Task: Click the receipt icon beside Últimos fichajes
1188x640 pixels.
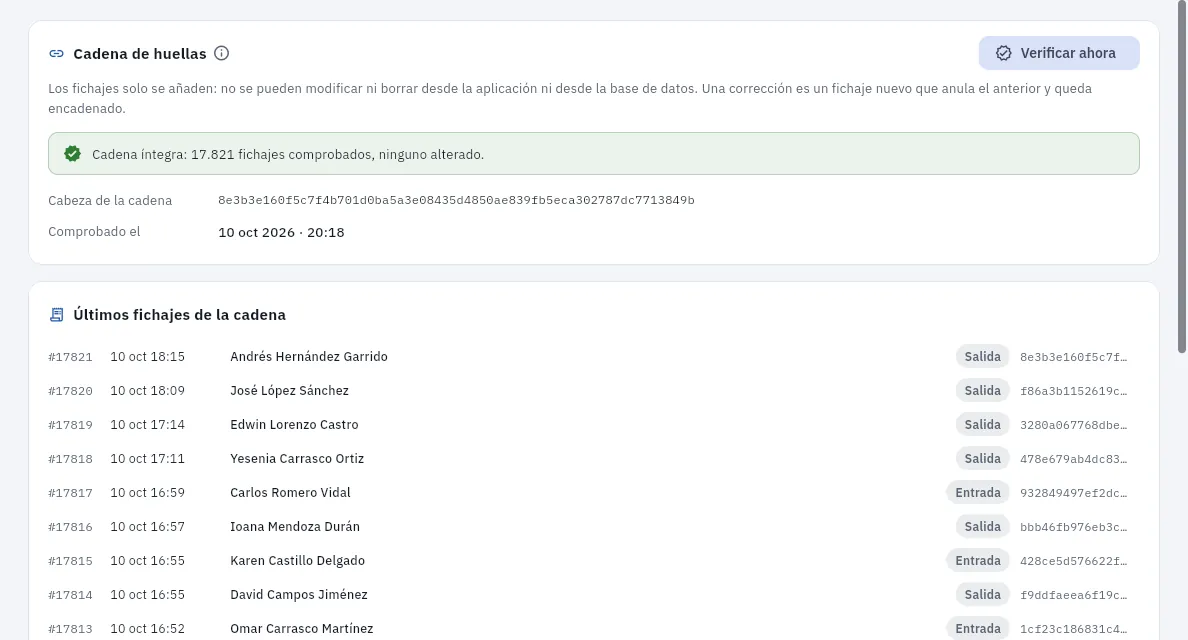Action: point(56,315)
